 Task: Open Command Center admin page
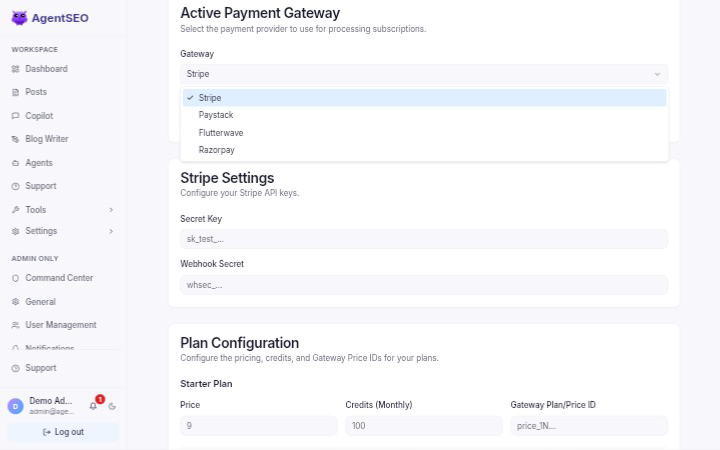point(59,278)
